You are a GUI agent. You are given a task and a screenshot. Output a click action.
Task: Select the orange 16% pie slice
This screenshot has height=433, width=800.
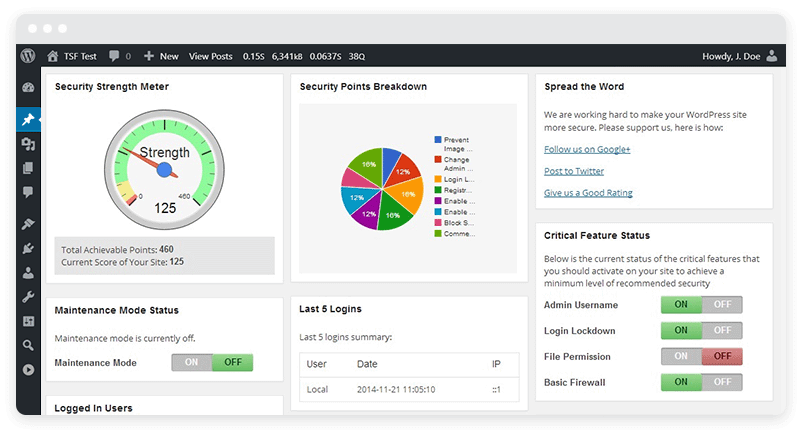point(407,194)
